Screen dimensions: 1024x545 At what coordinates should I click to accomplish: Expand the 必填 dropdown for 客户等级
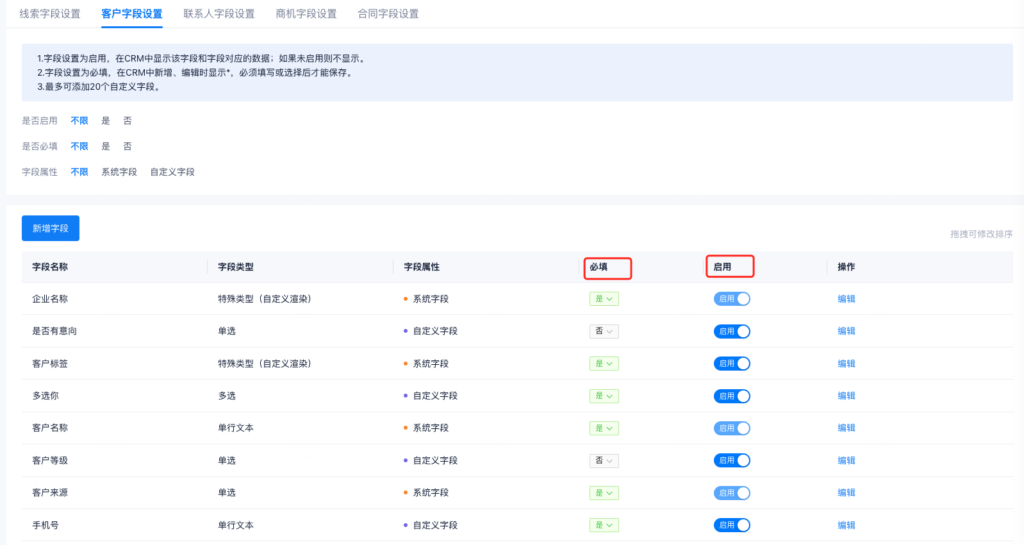(603, 461)
